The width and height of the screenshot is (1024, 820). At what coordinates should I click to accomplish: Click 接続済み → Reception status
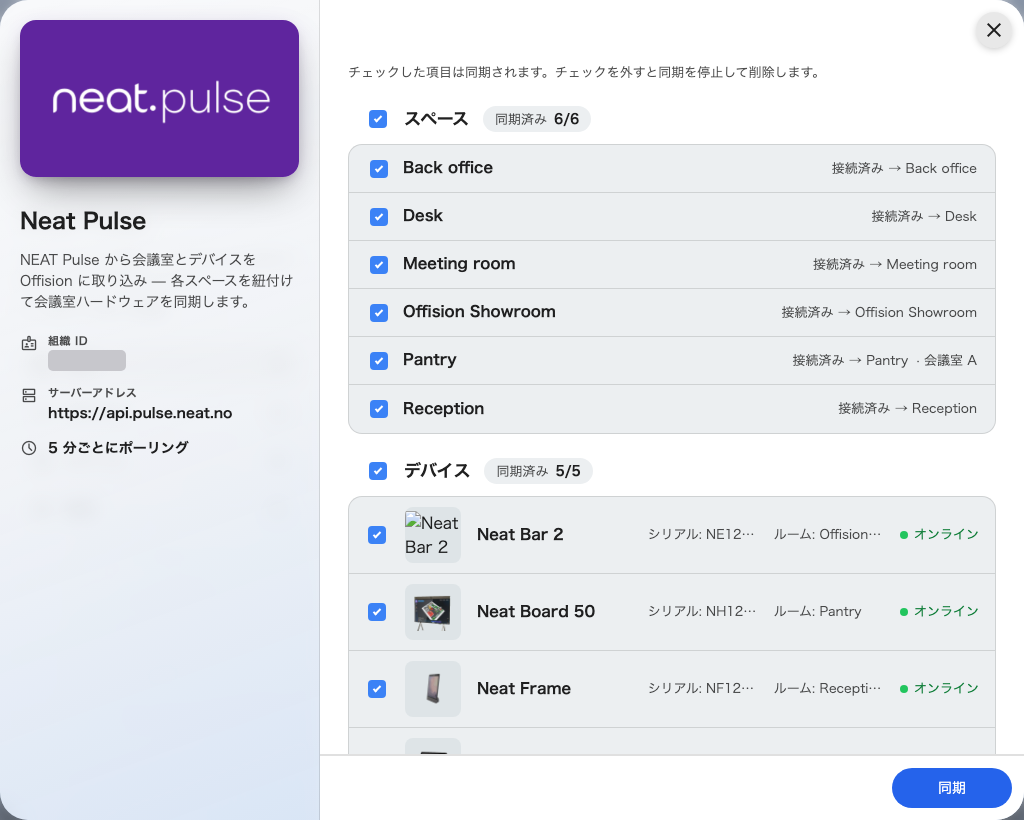(x=907, y=409)
